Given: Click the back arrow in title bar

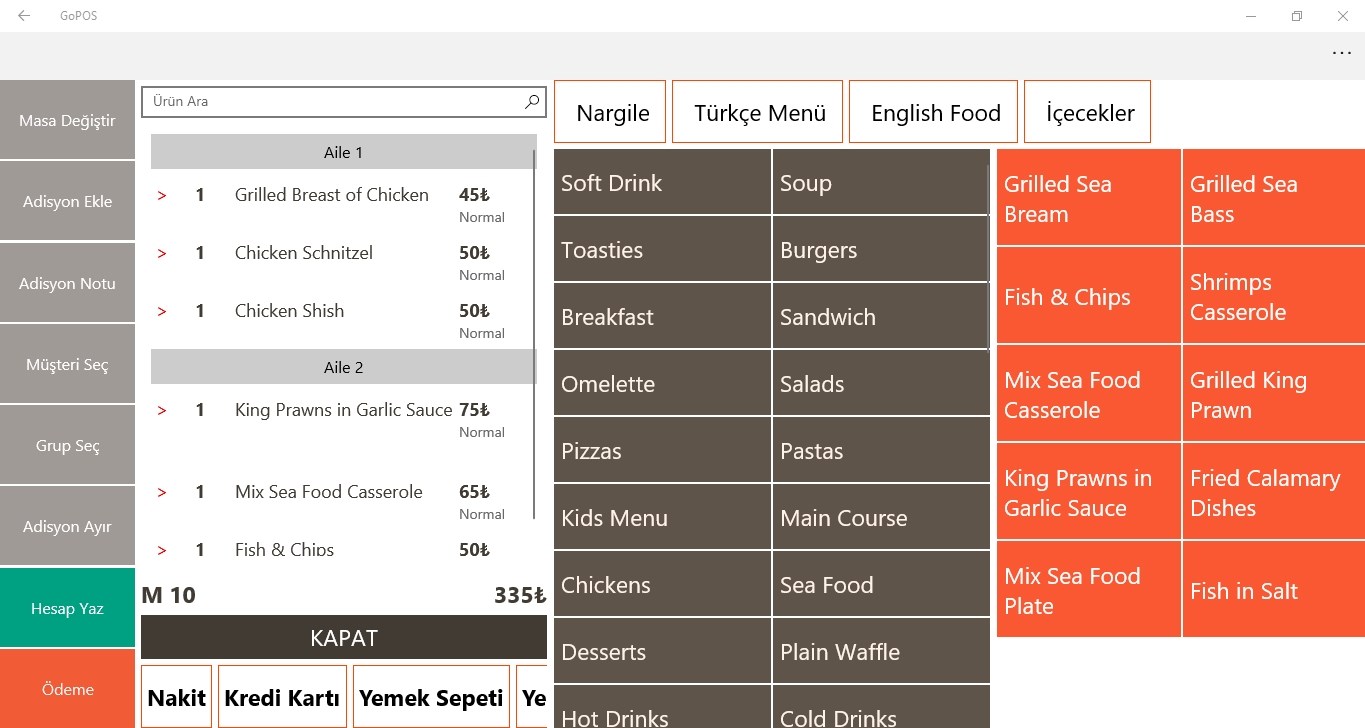Looking at the screenshot, I should (x=24, y=16).
